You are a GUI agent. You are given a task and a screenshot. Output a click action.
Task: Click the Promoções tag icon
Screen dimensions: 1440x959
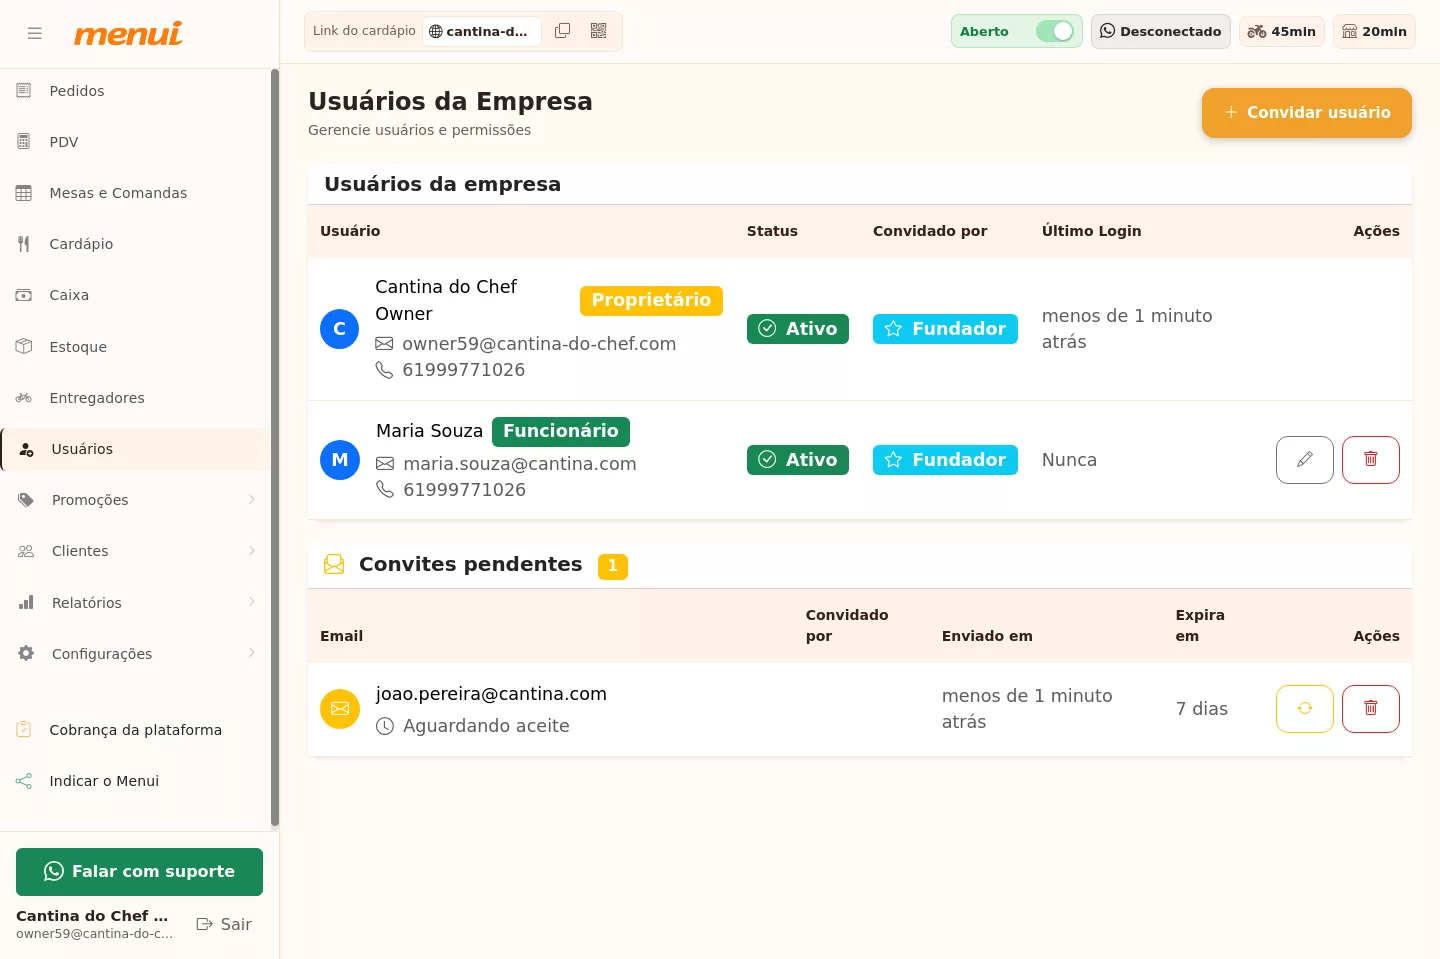click(26, 500)
